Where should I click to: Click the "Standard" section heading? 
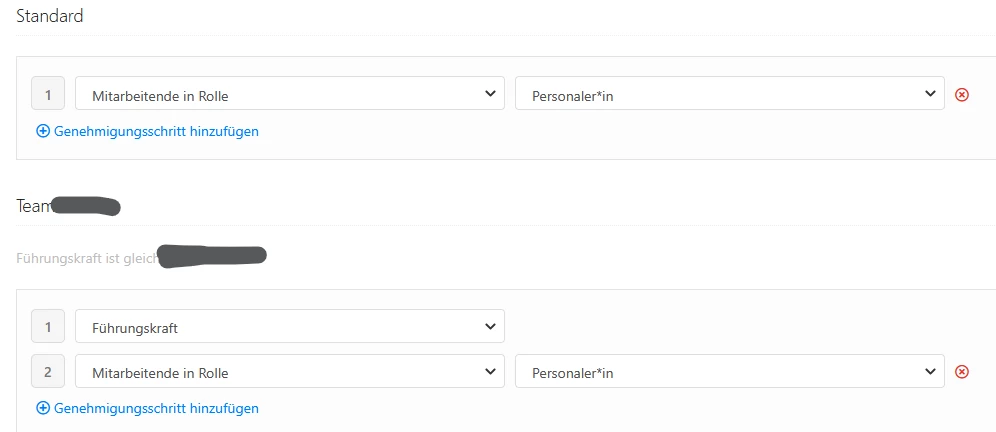tap(50, 16)
